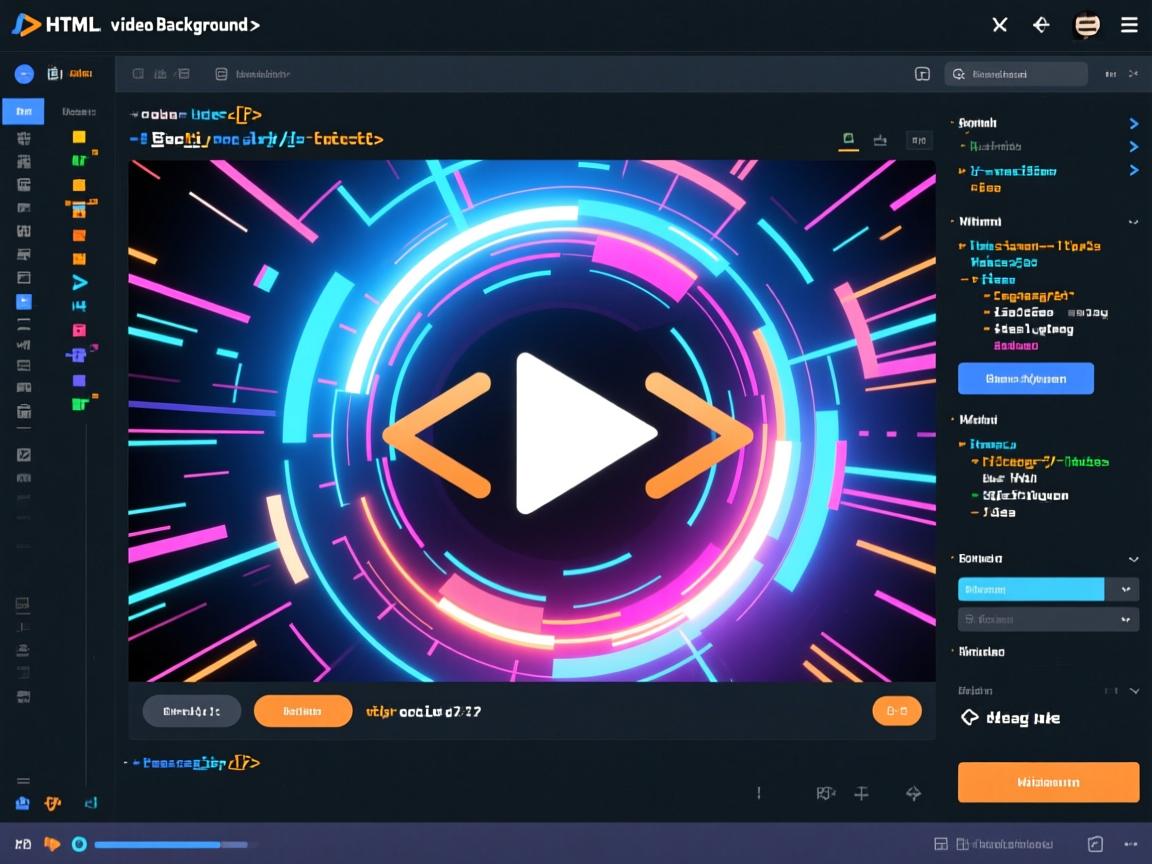Click the blue circular button atop the left sidebar

pos(24,74)
